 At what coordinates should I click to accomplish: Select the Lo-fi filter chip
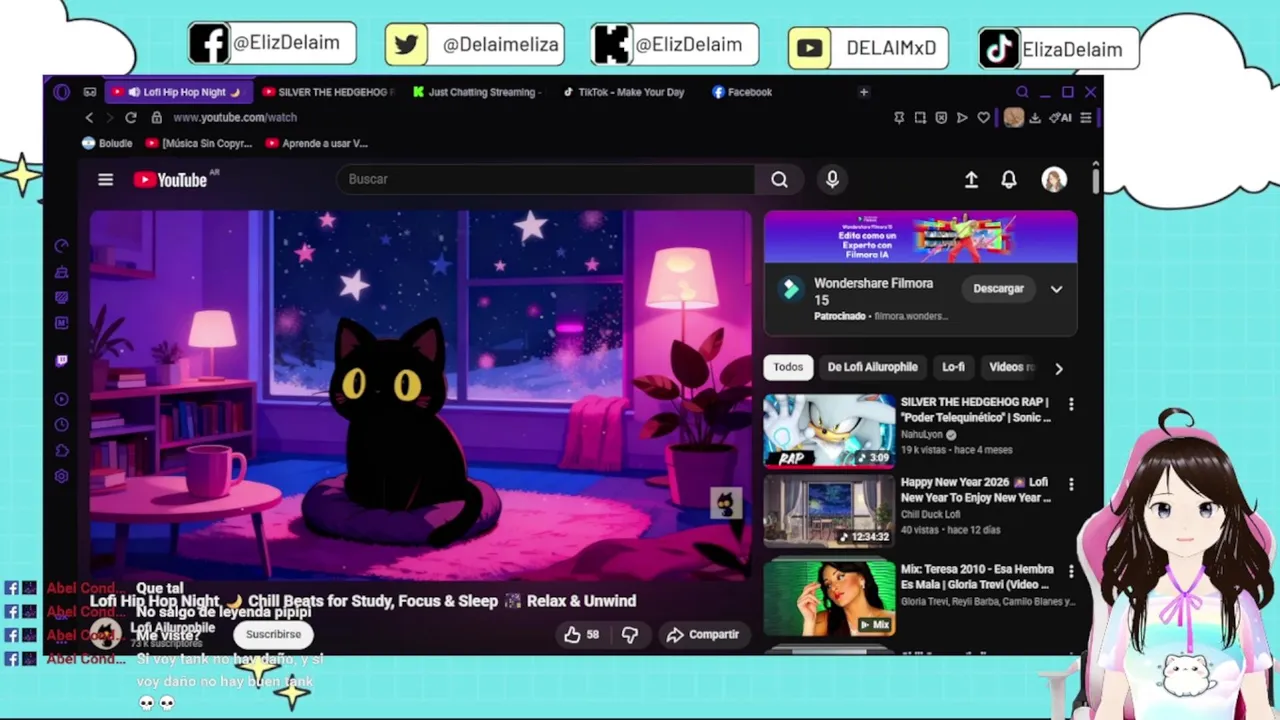[953, 367]
